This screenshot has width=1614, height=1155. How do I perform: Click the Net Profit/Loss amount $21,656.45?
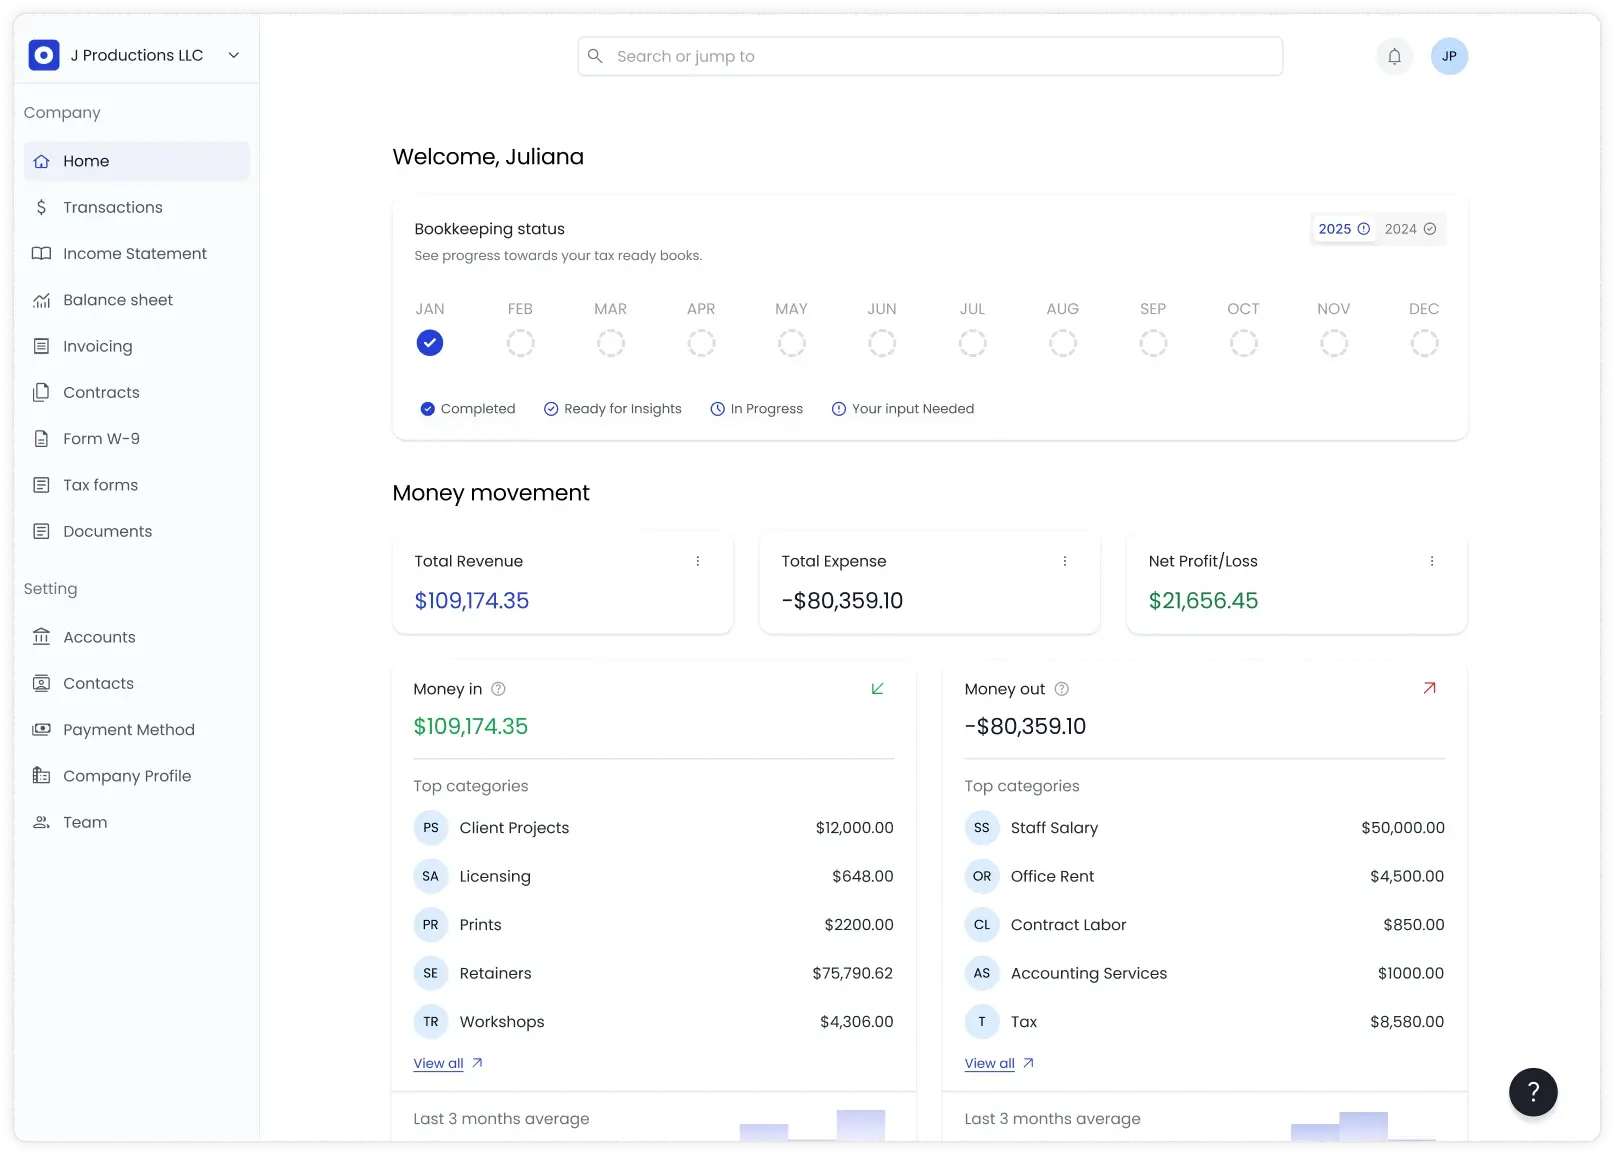1203,601
